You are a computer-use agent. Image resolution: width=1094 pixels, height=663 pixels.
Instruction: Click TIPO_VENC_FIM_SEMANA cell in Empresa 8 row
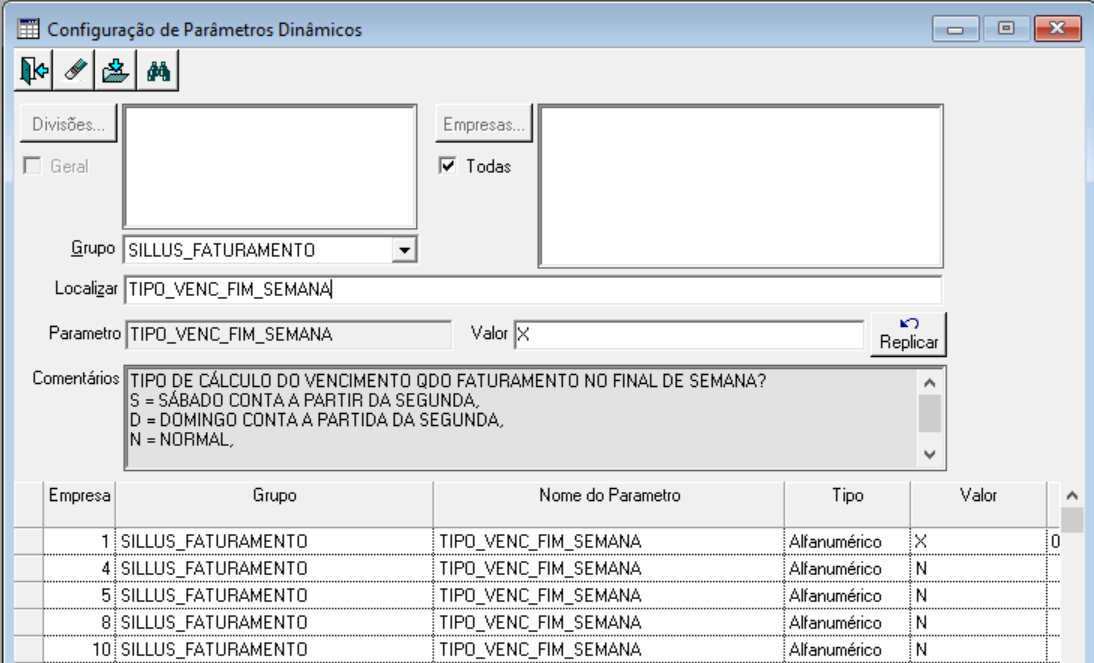[609, 623]
